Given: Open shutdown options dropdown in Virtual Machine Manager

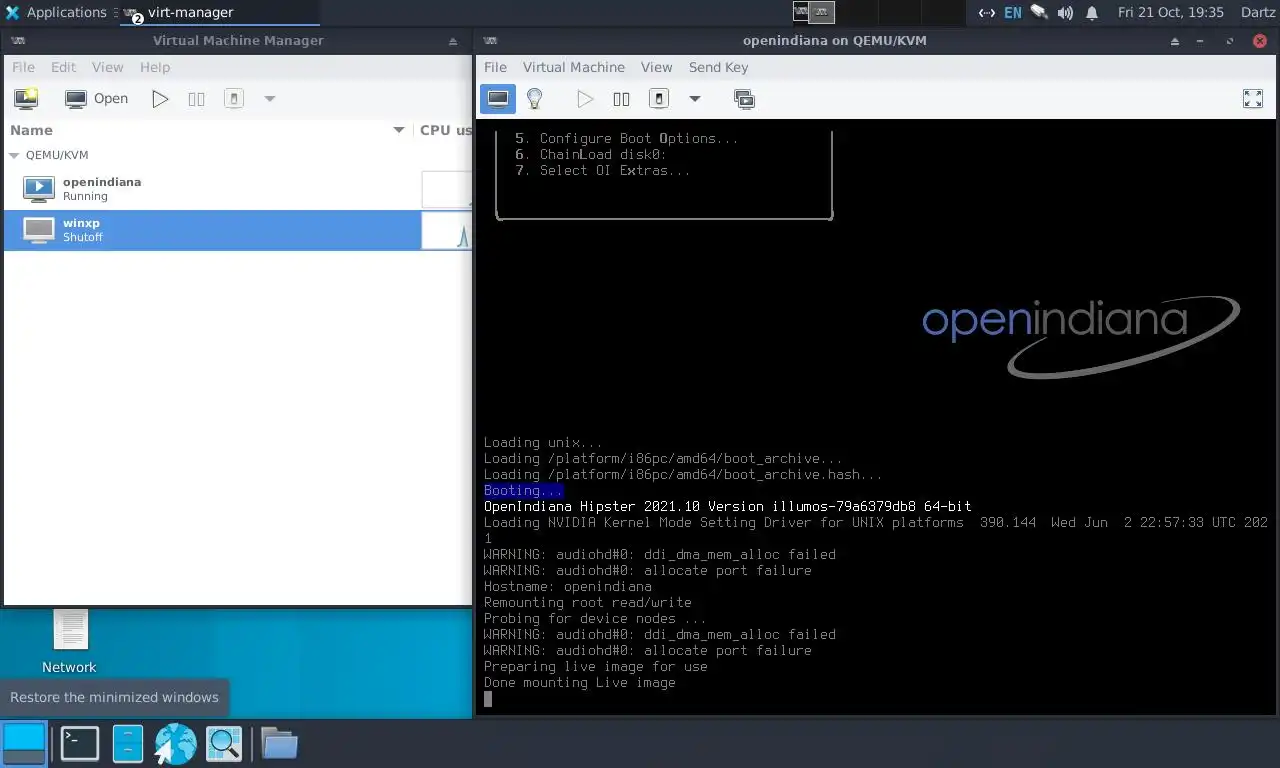Looking at the screenshot, I should pos(269,98).
